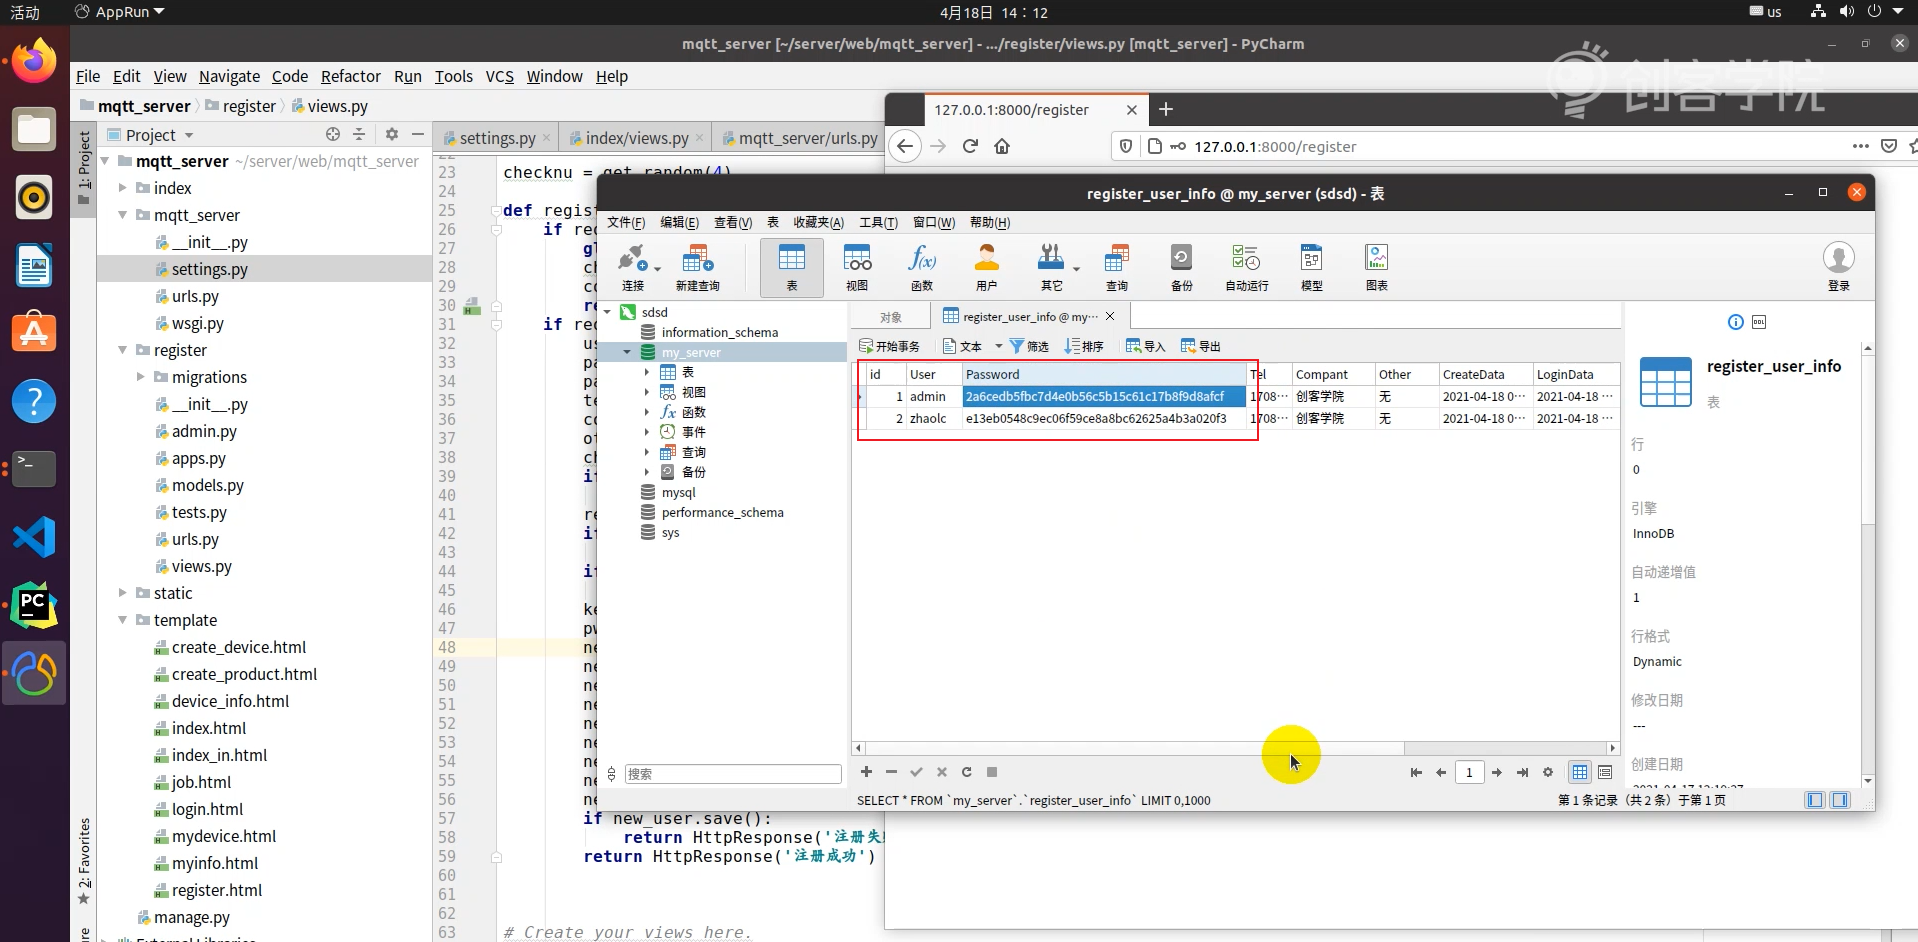Screen dimensions: 1918x942
Task: Collapse the my_server database node
Action: [x=627, y=352]
